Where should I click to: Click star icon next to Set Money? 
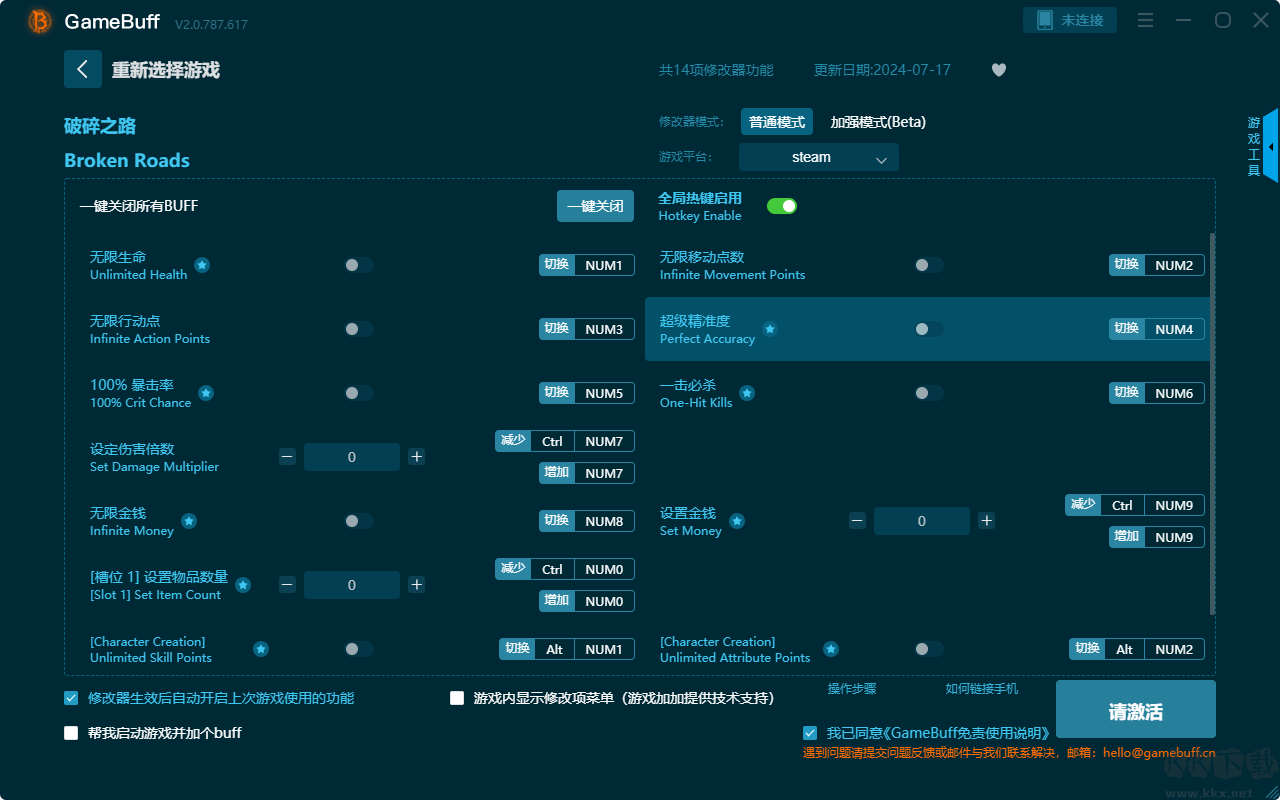737,521
